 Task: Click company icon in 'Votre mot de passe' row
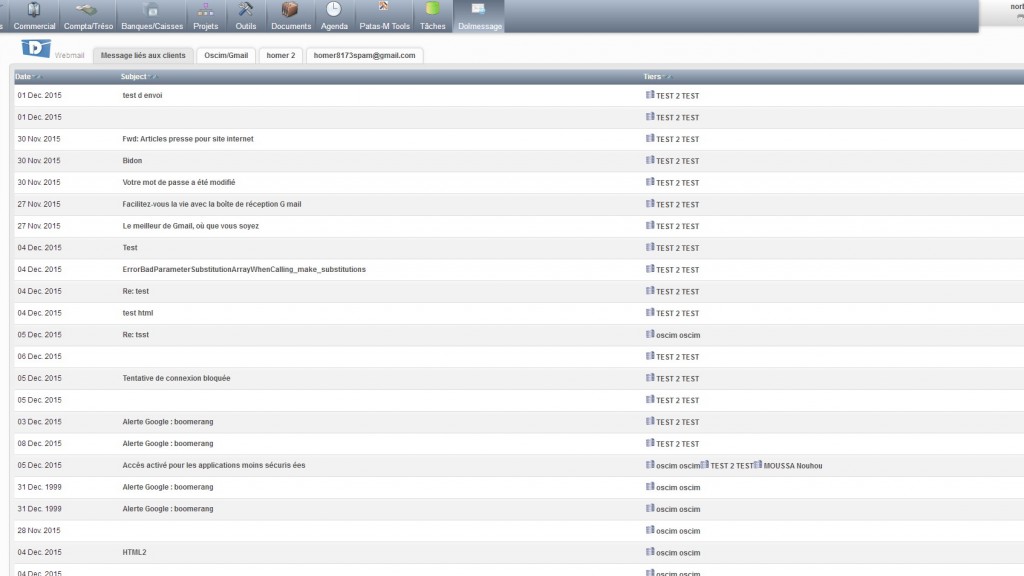click(x=650, y=182)
